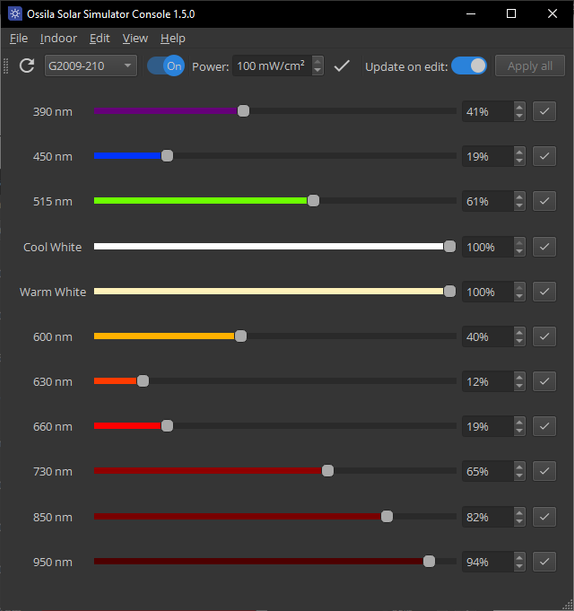
Task: Disable the Update on edit toggle
Action: (x=469, y=66)
